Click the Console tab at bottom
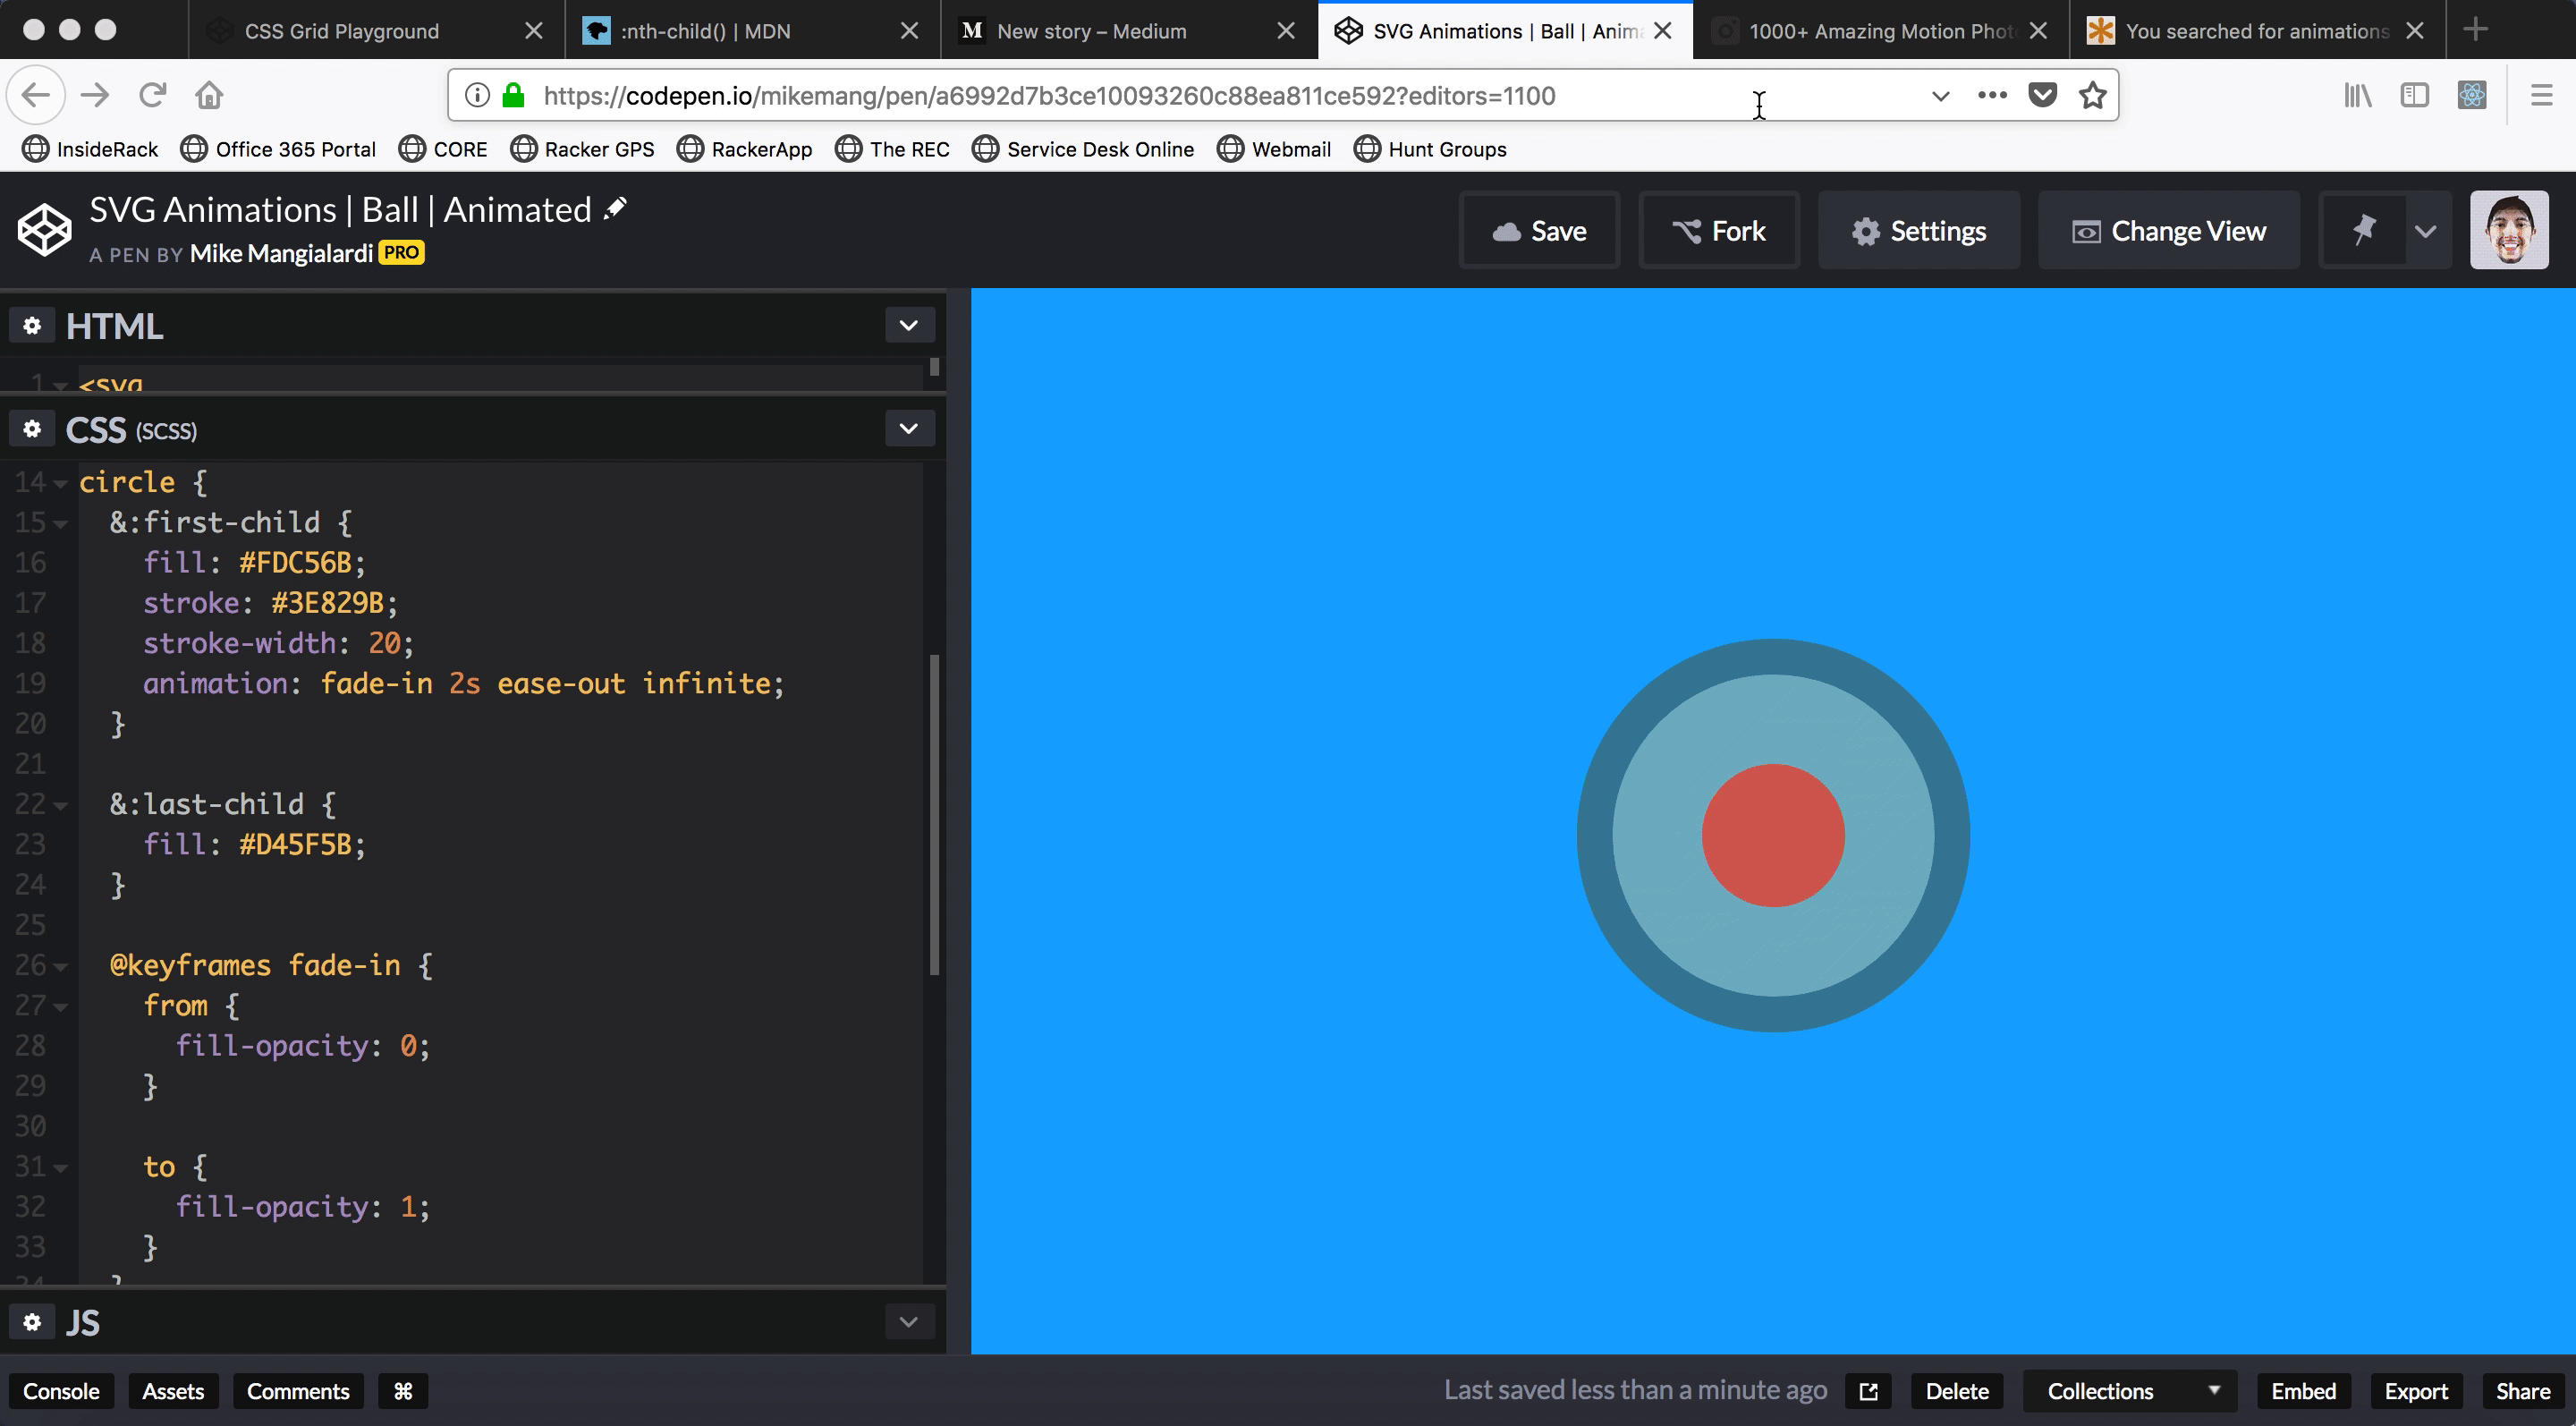 pyautogui.click(x=62, y=1391)
